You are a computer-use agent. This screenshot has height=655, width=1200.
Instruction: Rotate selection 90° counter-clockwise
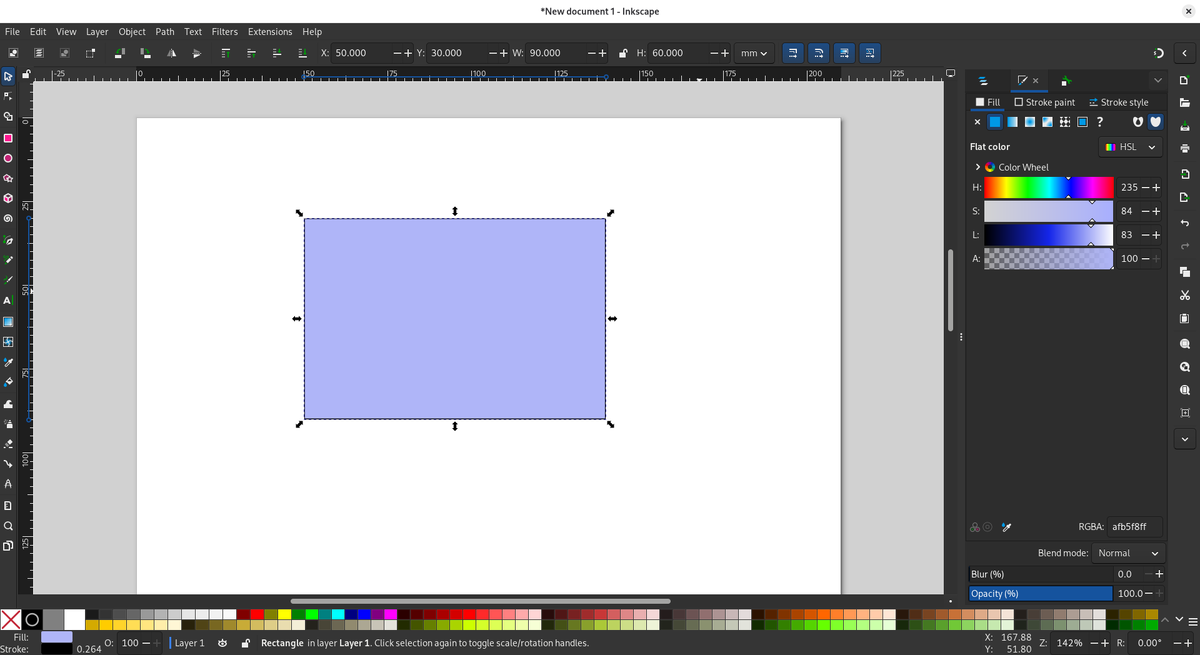[120, 53]
